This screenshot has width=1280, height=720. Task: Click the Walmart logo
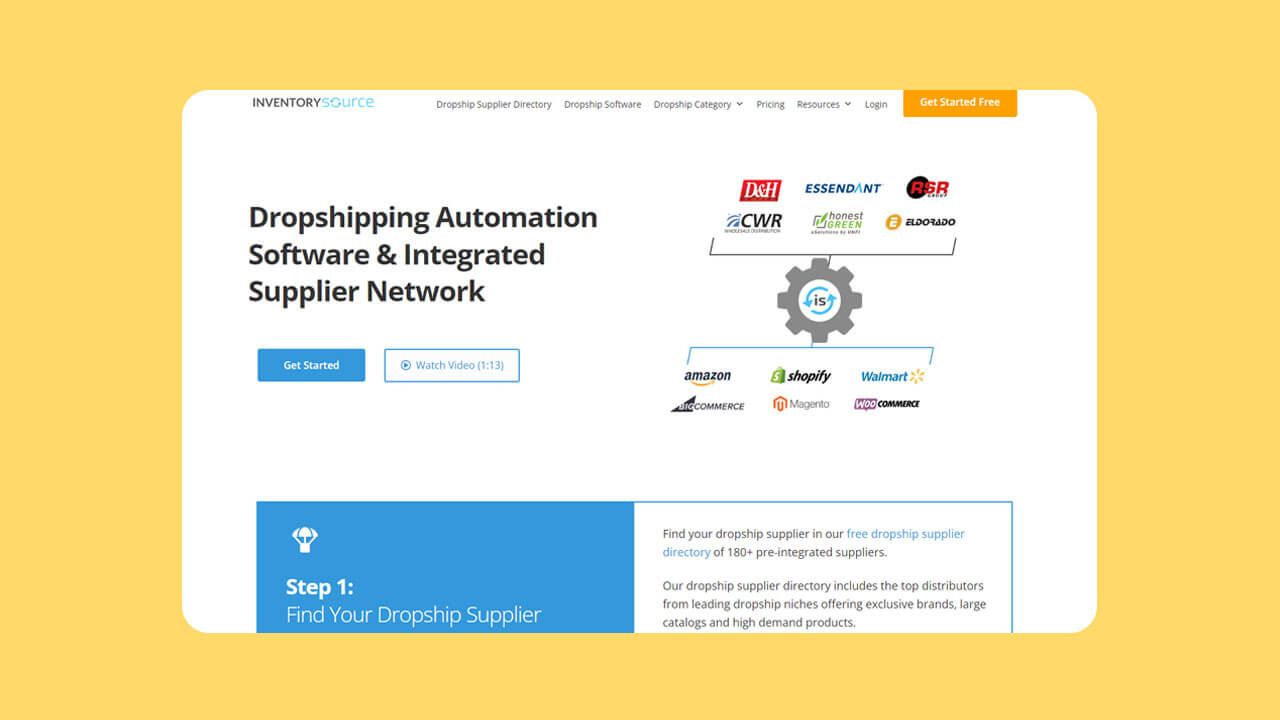892,376
